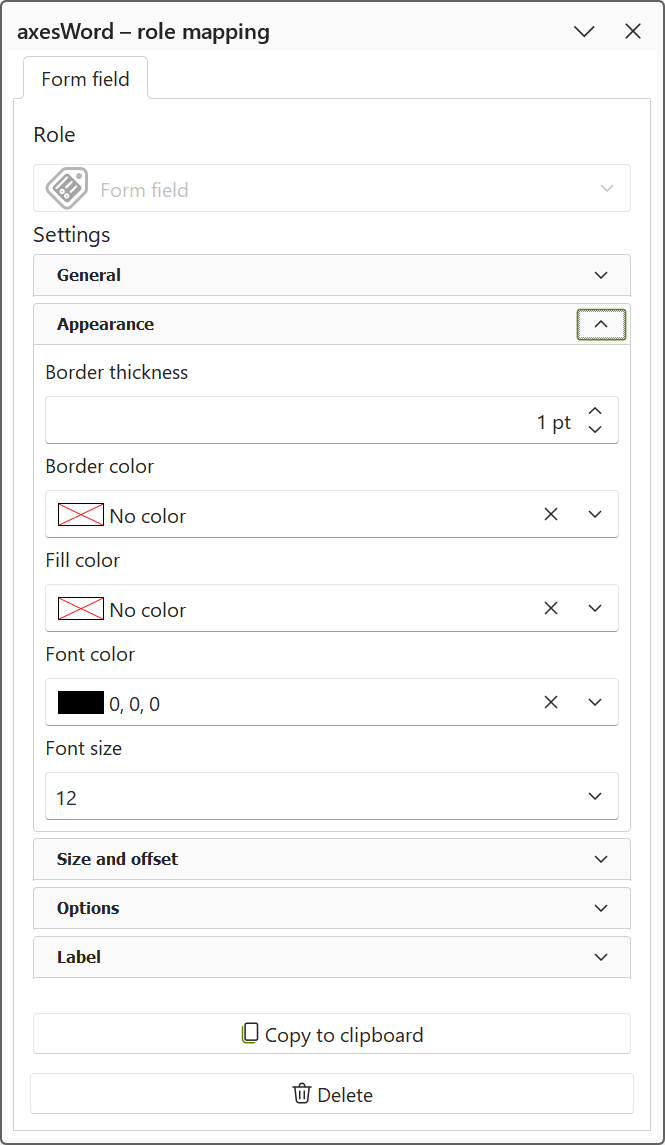The height and width of the screenshot is (1145, 665).
Task: Click the Form field tag icon
Action: (x=67, y=188)
